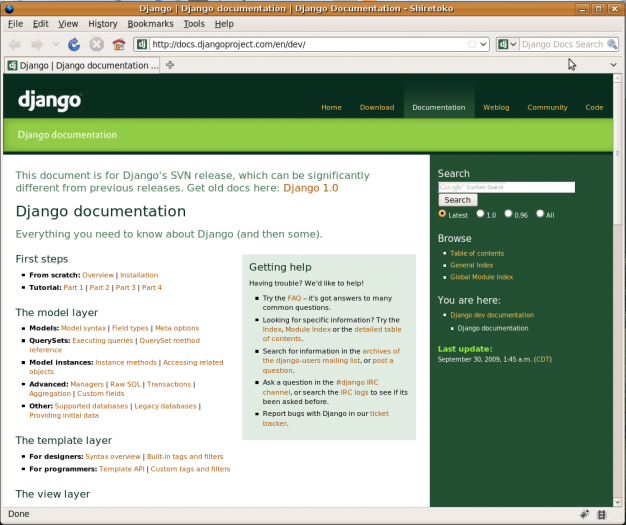This screenshot has height=525, width=626.
Task: Open the Field types link
Action: tap(130, 328)
